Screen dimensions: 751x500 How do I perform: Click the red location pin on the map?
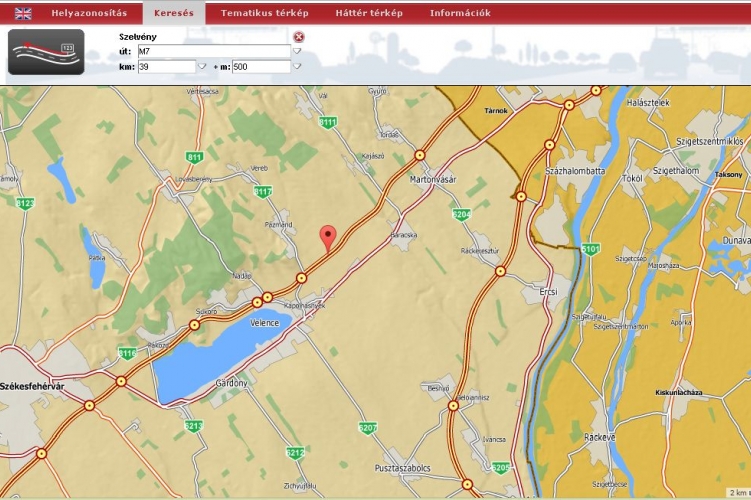tap(328, 237)
